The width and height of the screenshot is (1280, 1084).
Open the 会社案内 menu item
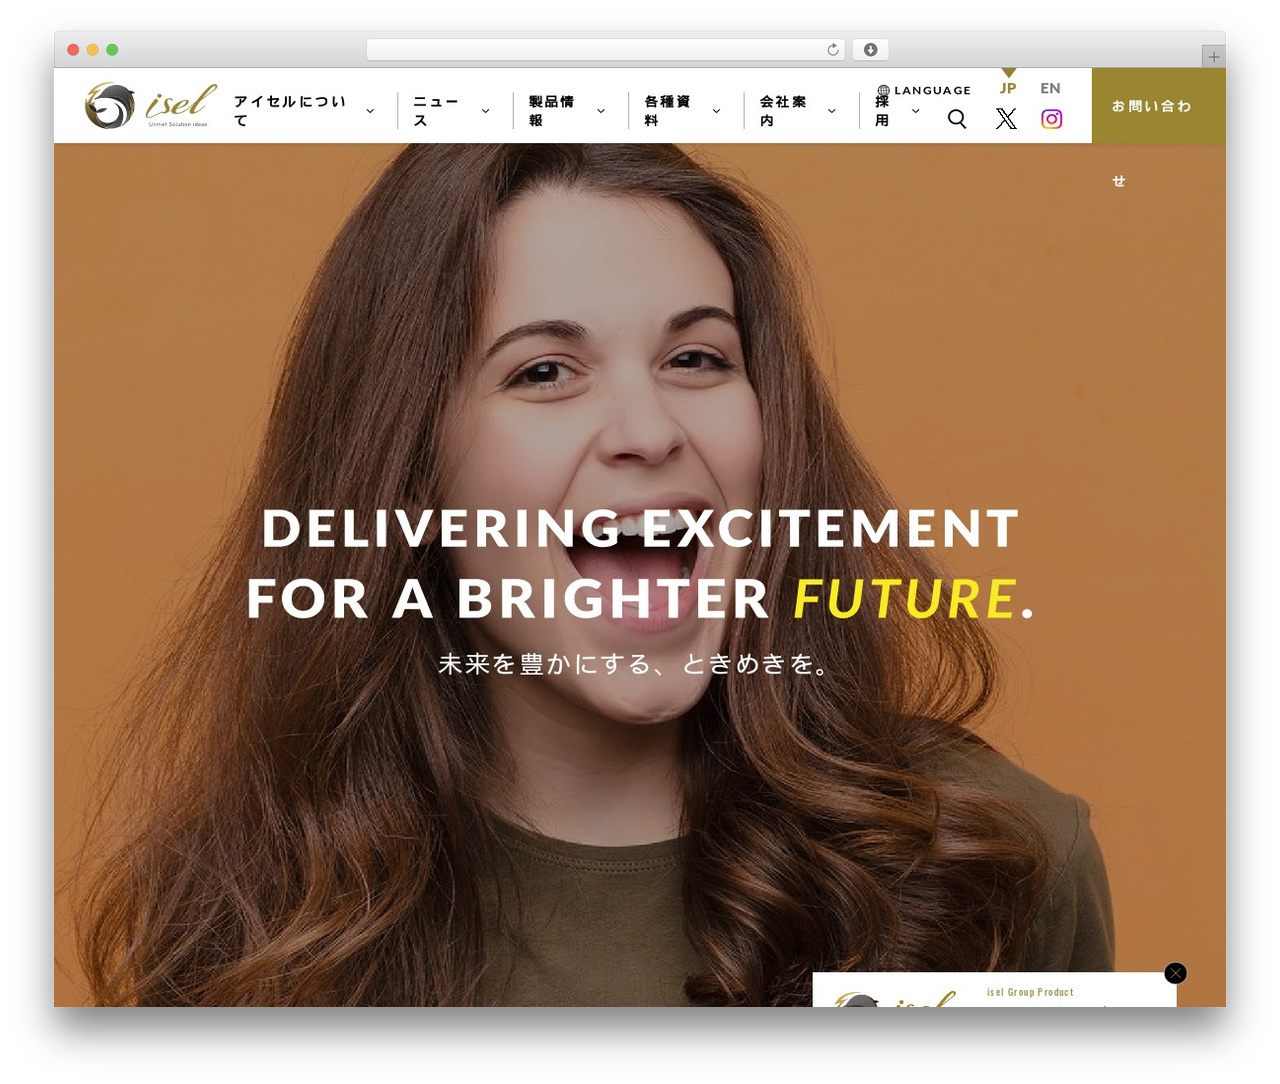pyautogui.click(x=782, y=111)
